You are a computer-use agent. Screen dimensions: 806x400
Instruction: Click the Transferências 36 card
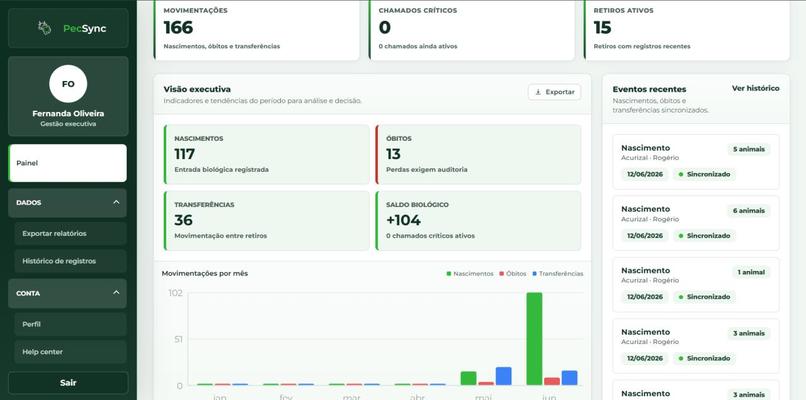coord(266,221)
